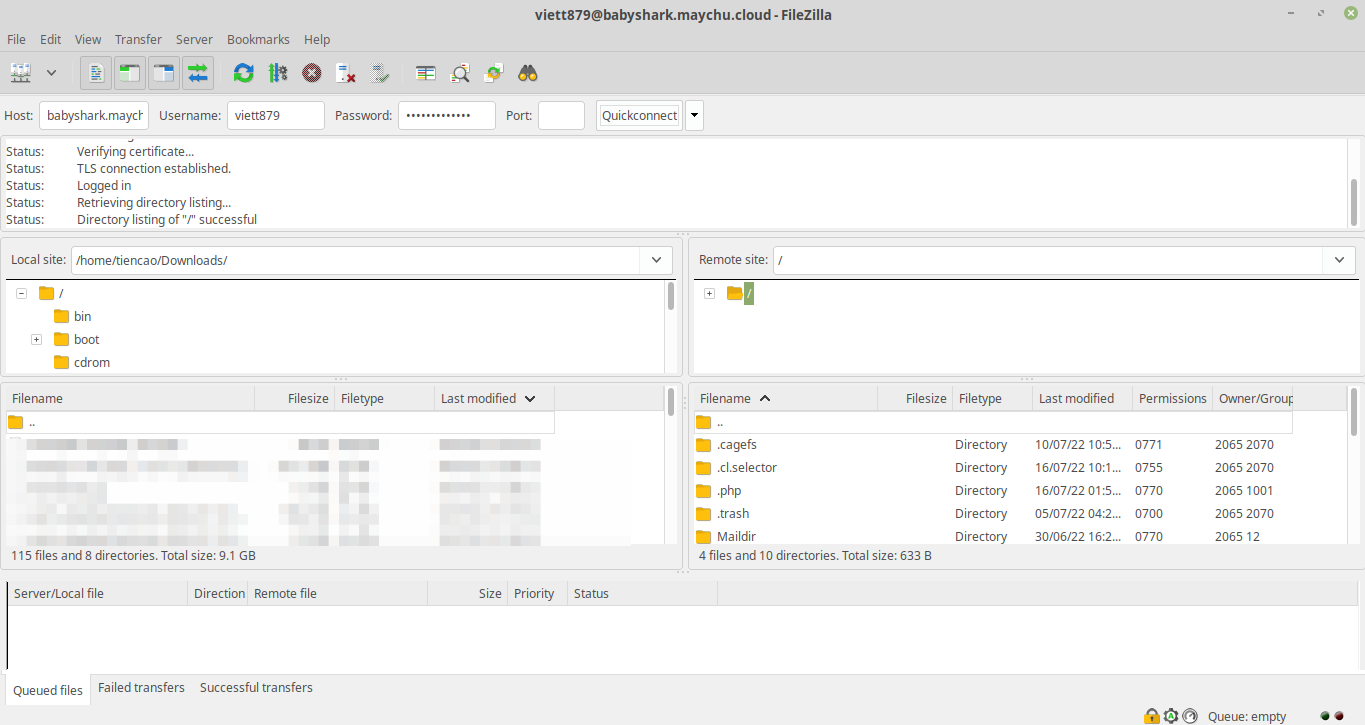The image size is (1365, 725).
Task: Open the Site Manager icon
Action: [21, 73]
